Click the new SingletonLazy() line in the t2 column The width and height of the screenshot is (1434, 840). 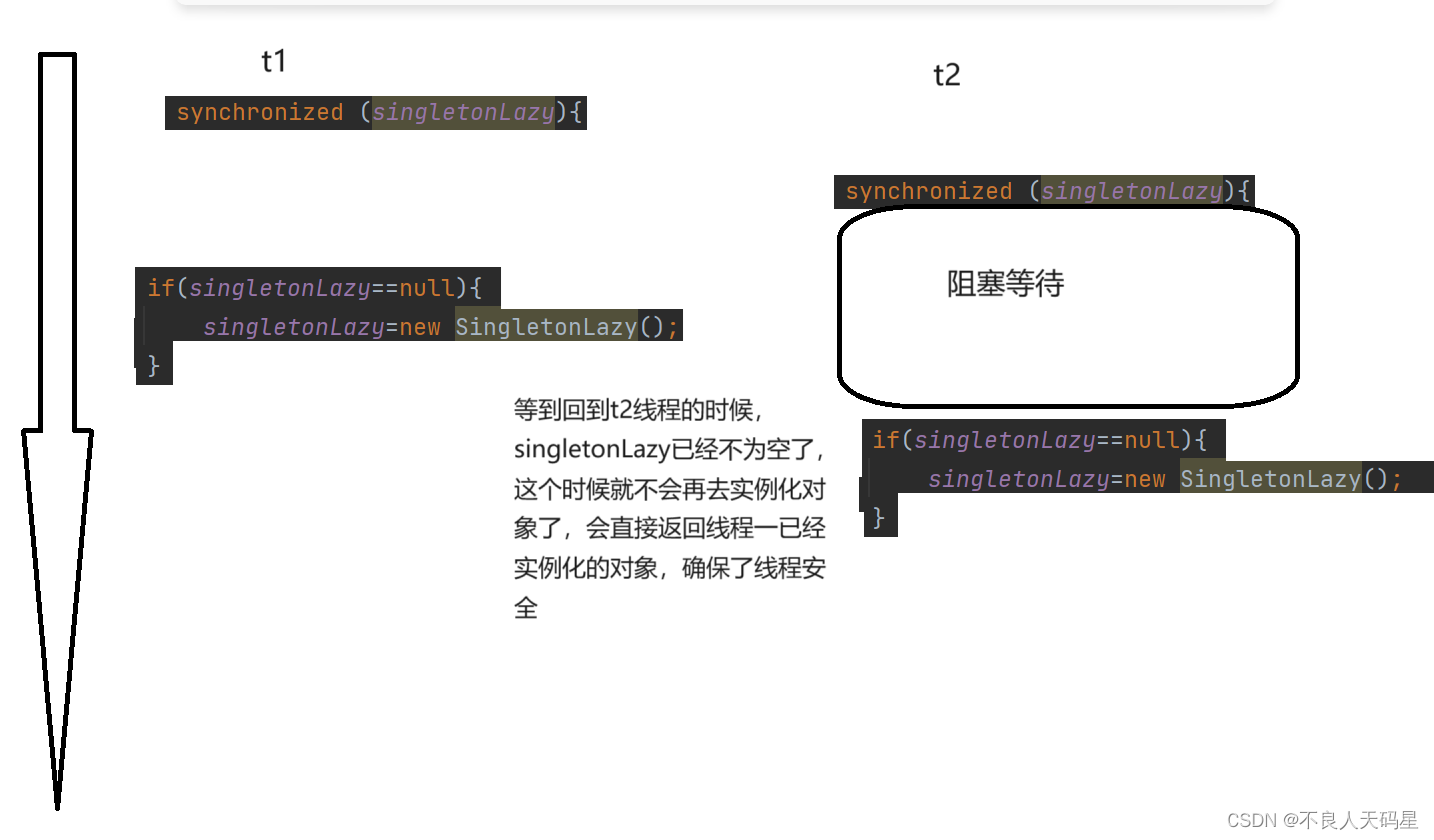click(1166, 479)
